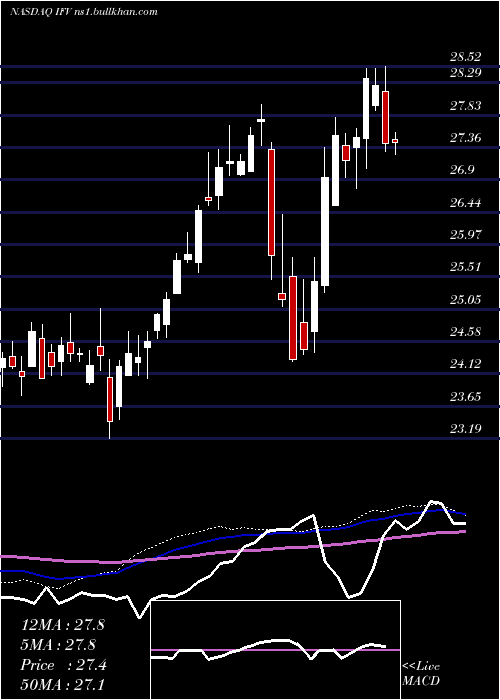Click the Price : 27.4 readout
500x700 pixels.
[64, 665]
